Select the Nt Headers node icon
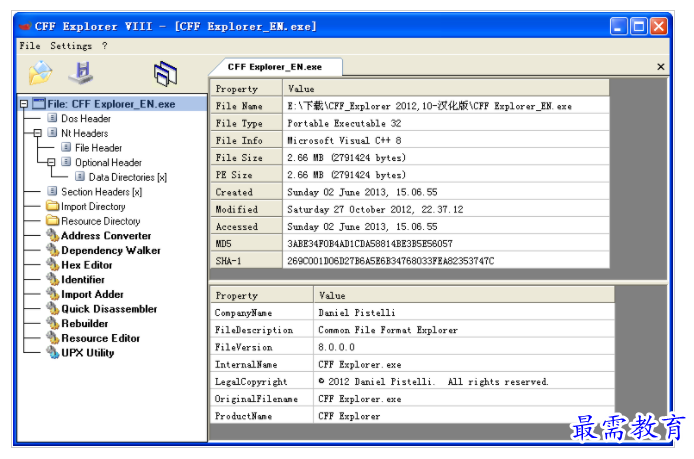 click(x=52, y=133)
